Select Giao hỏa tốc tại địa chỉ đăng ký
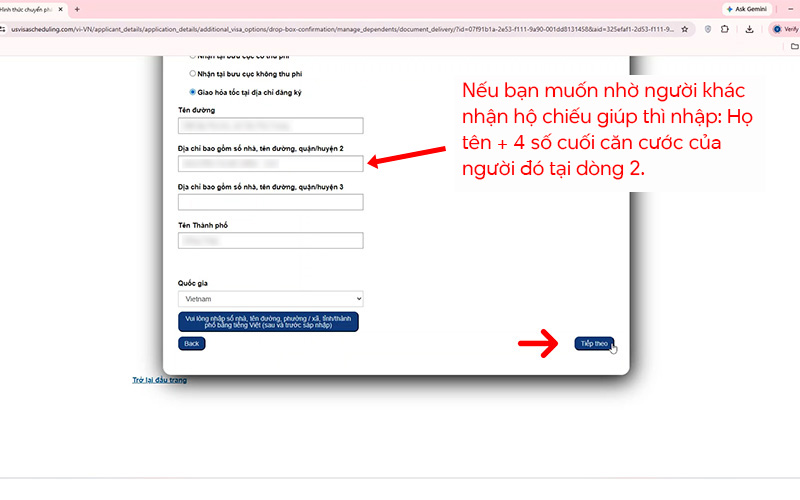This screenshot has width=800, height=500. tap(192, 92)
